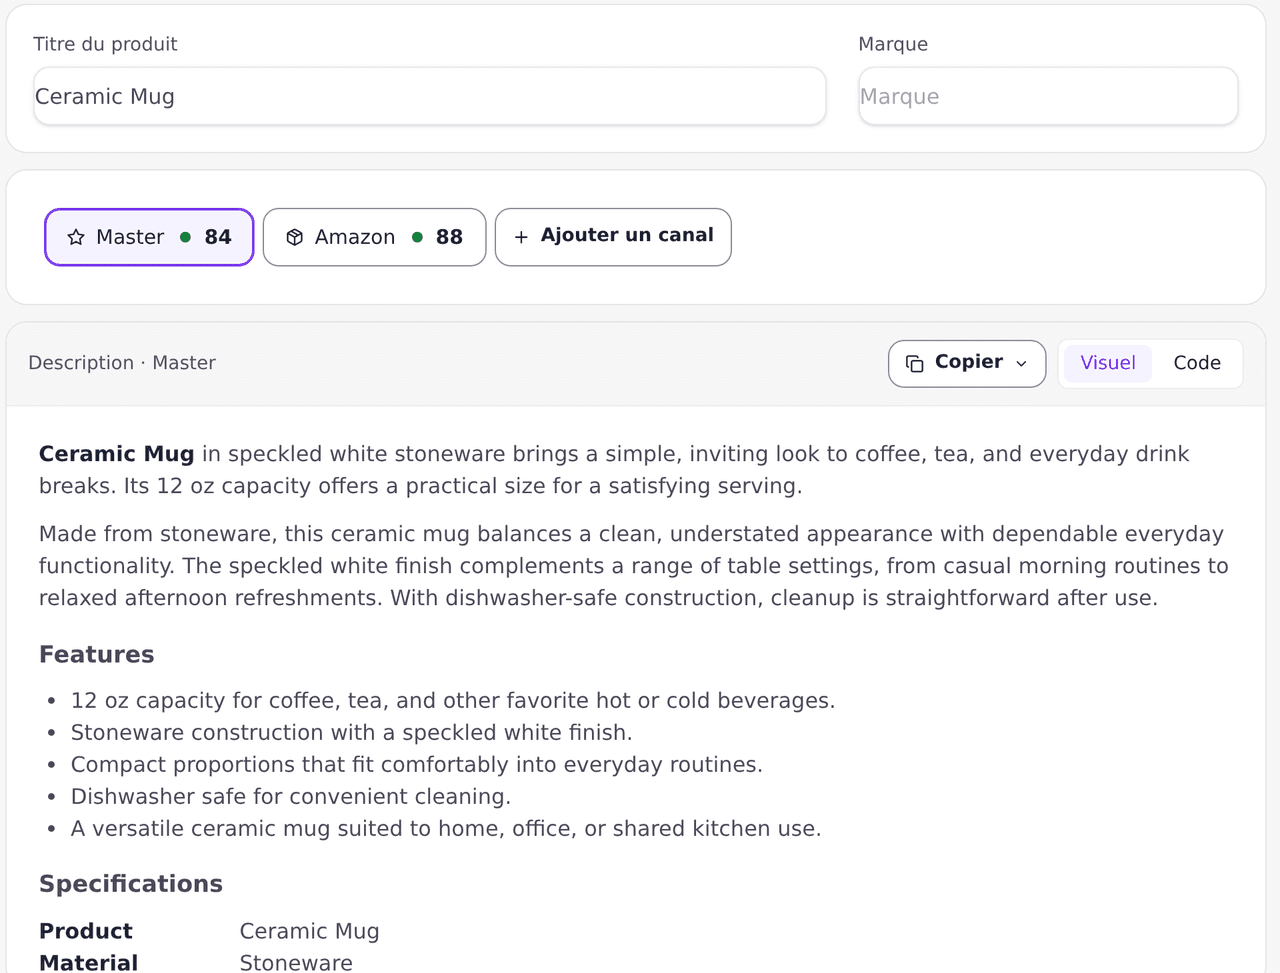Image resolution: width=1280 pixels, height=973 pixels.
Task: Click the Features heading in description
Action: click(97, 654)
